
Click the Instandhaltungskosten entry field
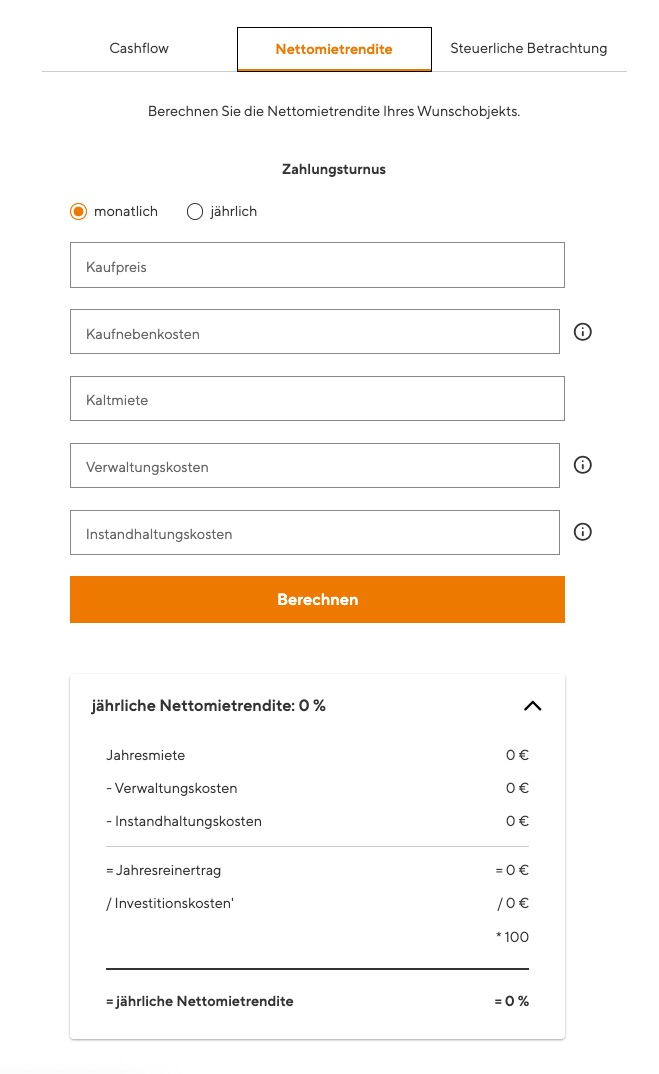click(x=314, y=533)
